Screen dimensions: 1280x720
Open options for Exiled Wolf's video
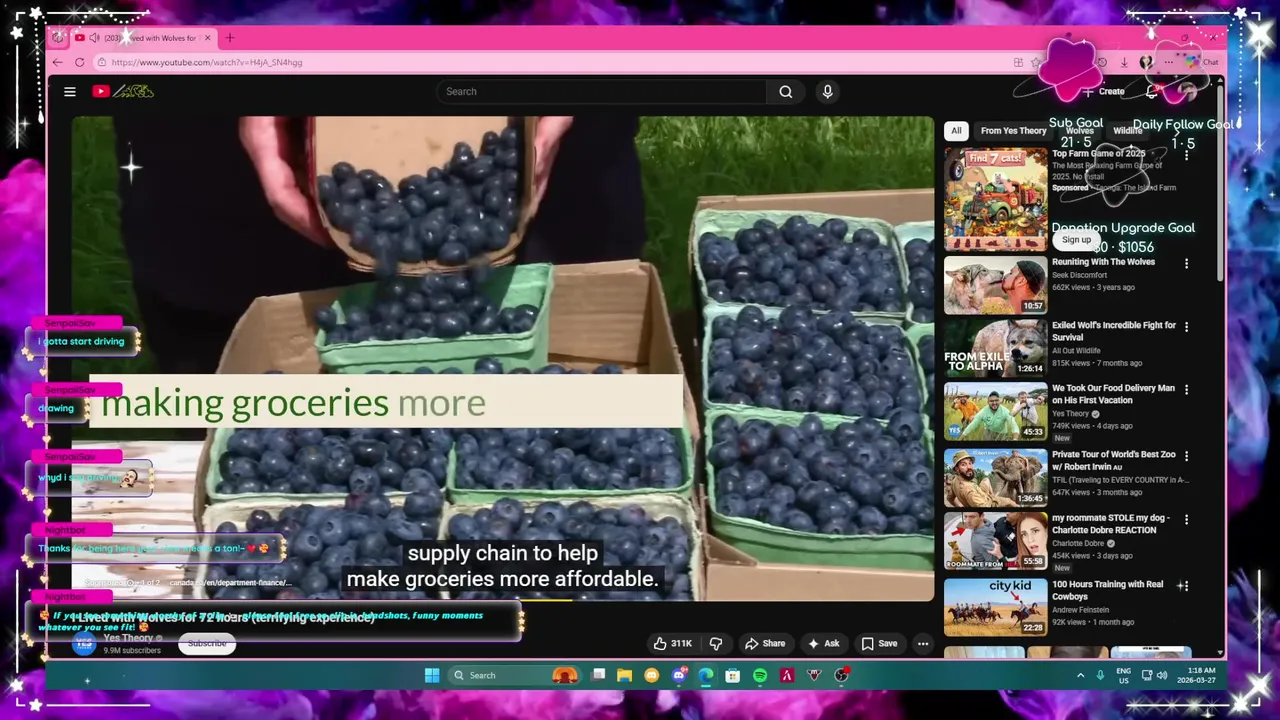[x=1186, y=327]
